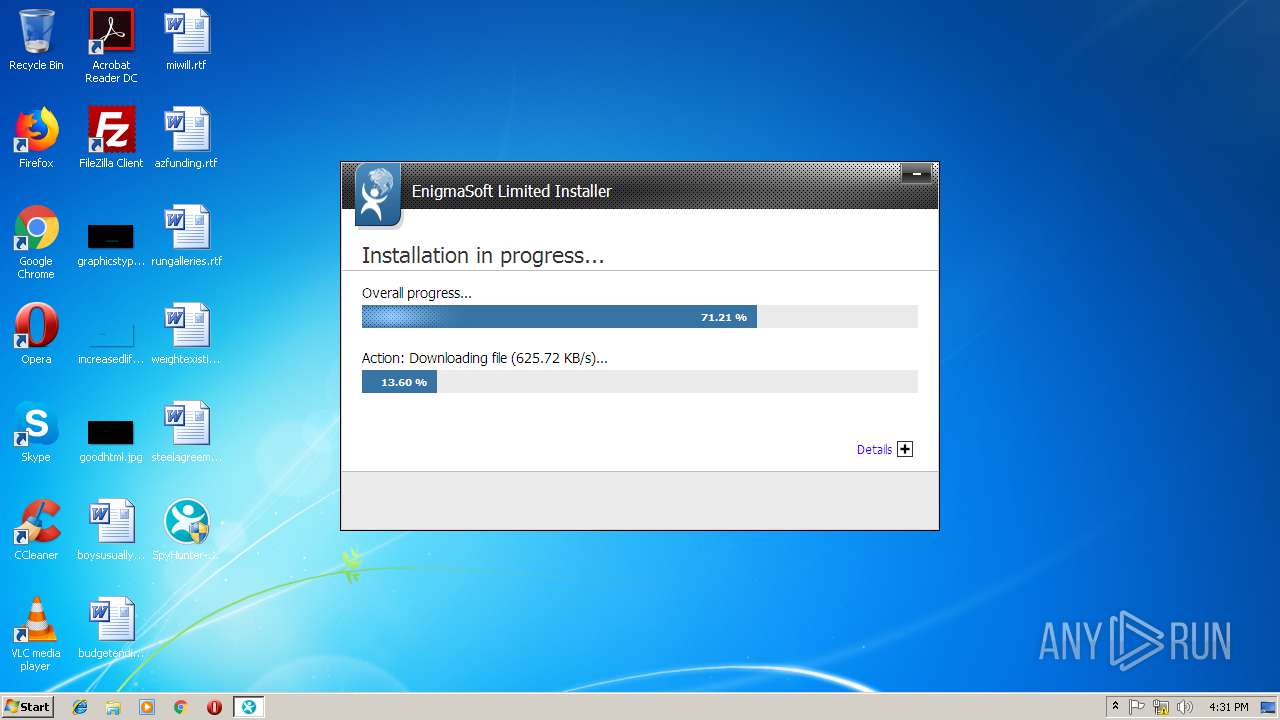1280x720 pixels.
Task: Select the miwill.rtf document icon
Action: point(186,40)
